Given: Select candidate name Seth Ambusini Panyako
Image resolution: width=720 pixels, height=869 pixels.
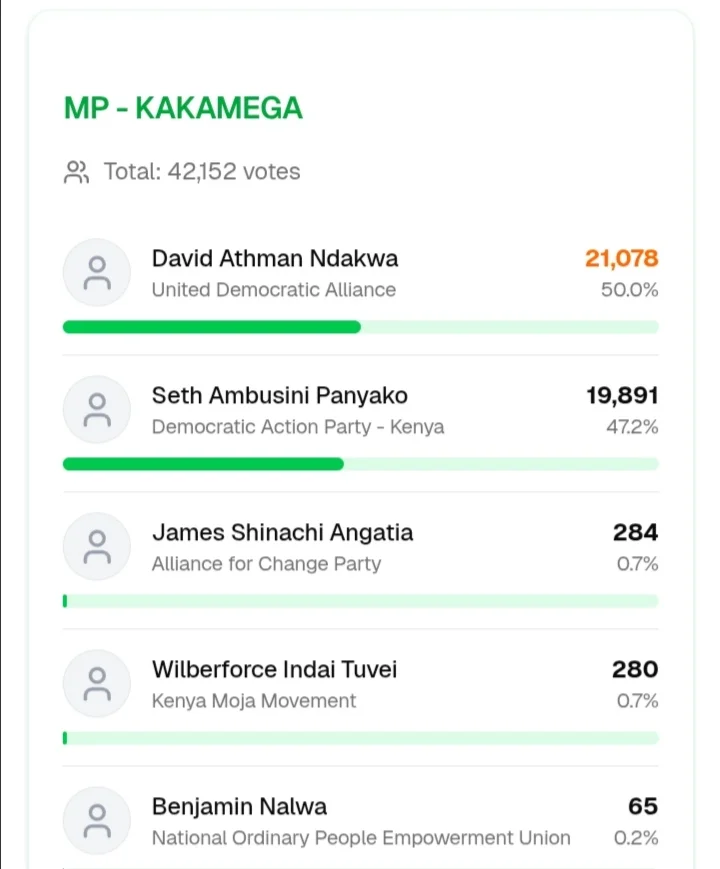Looking at the screenshot, I should click(x=280, y=396).
